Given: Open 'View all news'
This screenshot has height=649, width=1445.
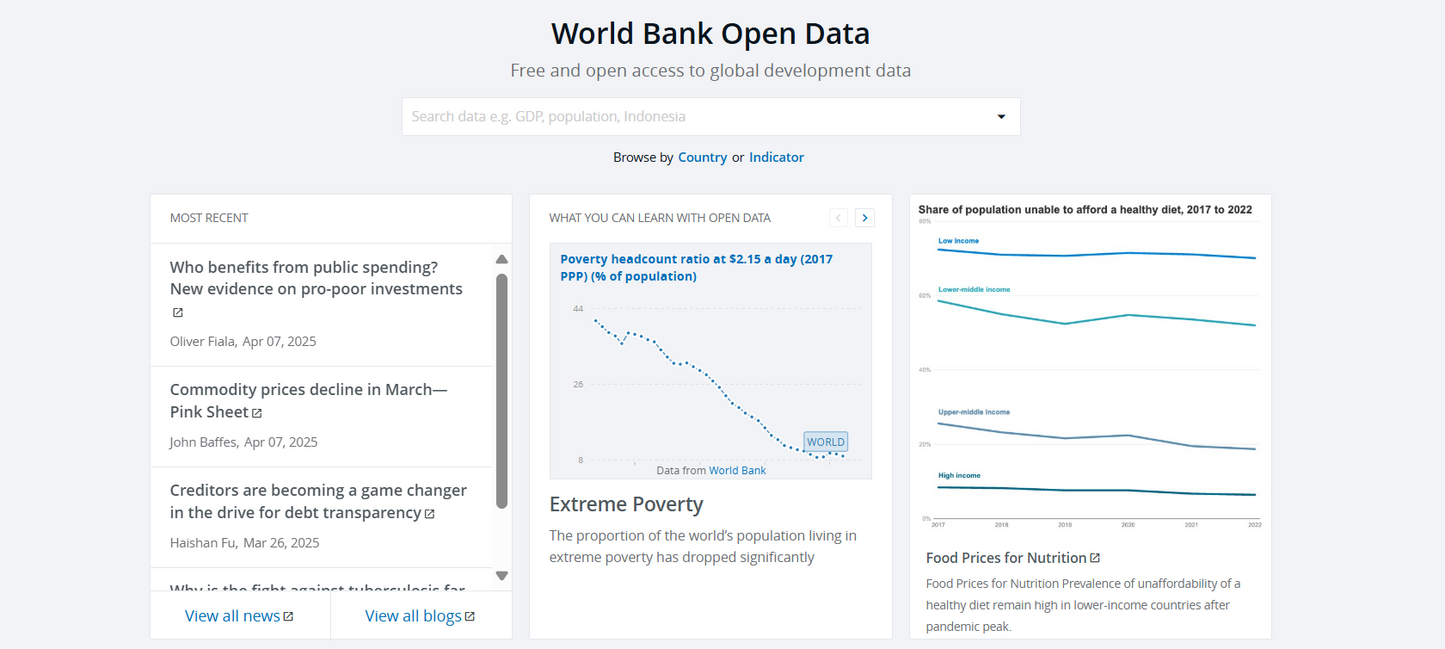Looking at the screenshot, I should (x=232, y=615).
